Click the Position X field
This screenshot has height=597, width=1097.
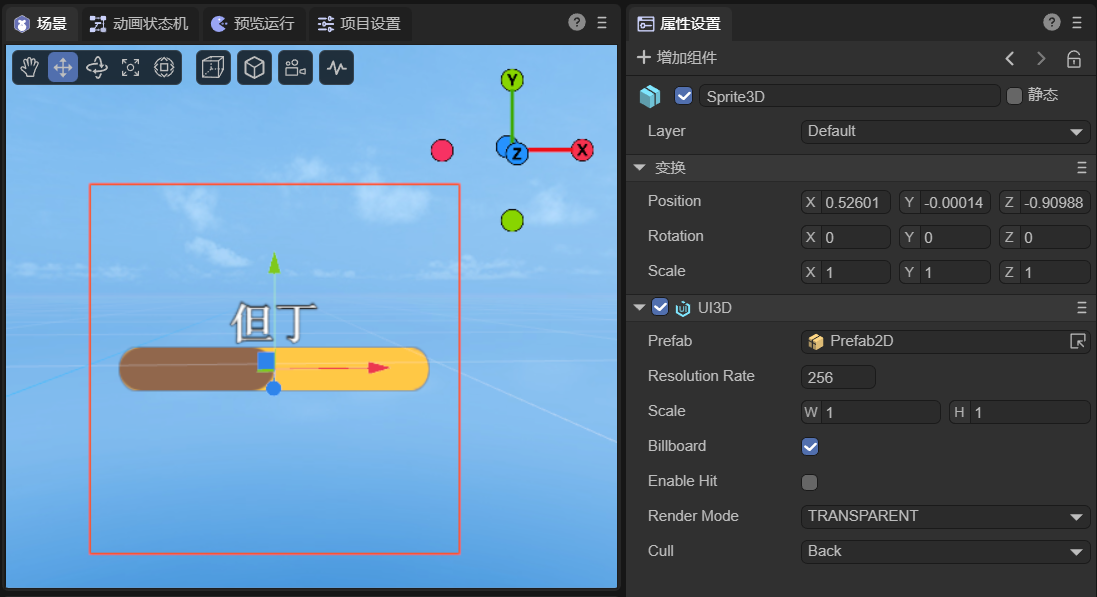[x=846, y=202]
